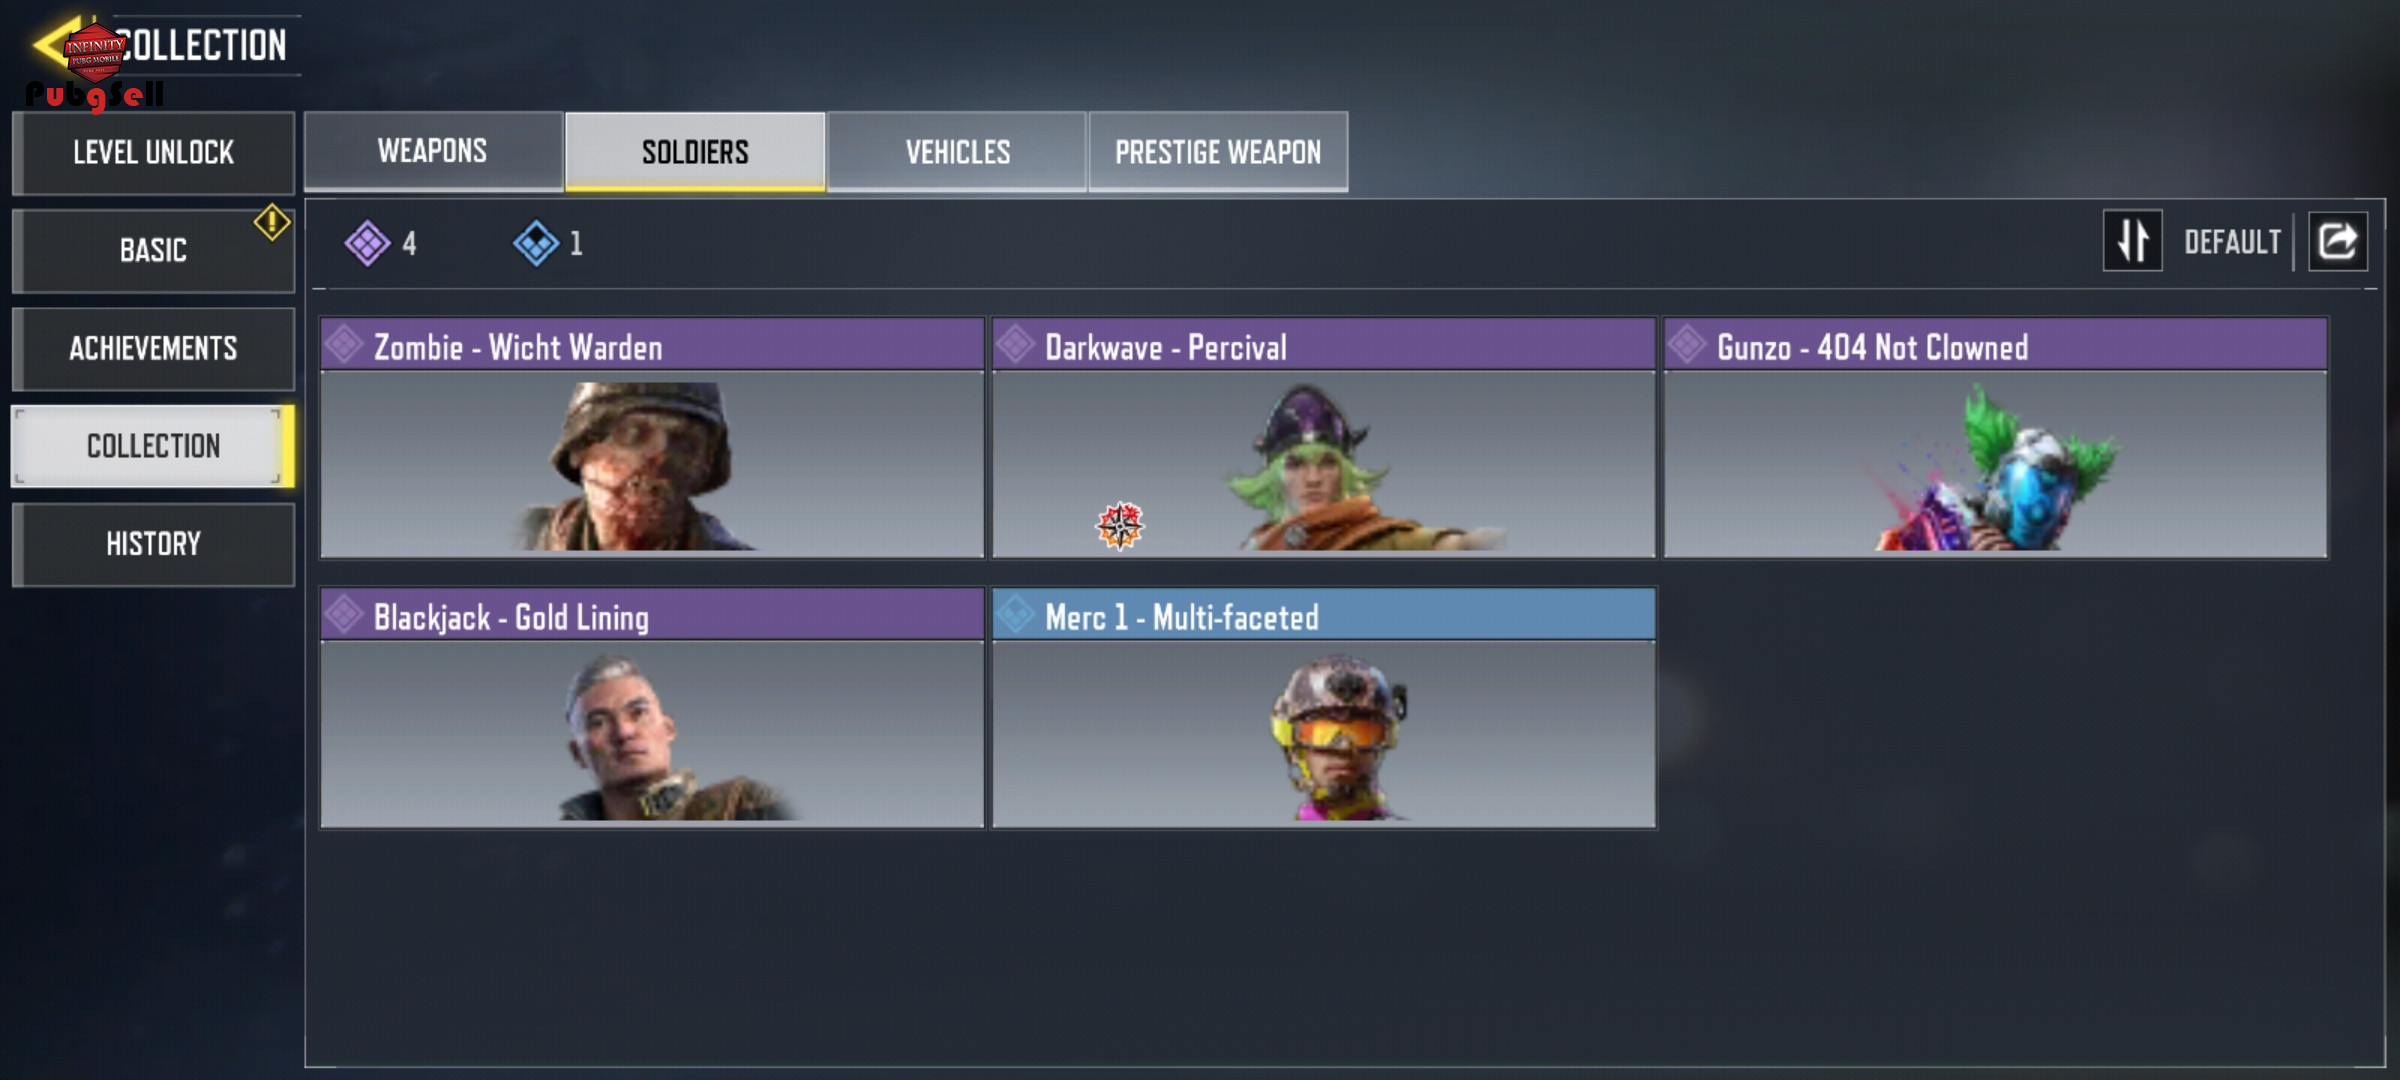Select the Zombie - Wicht Warden skin
The image size is (2400, 1080).
[x=652, y=438]
